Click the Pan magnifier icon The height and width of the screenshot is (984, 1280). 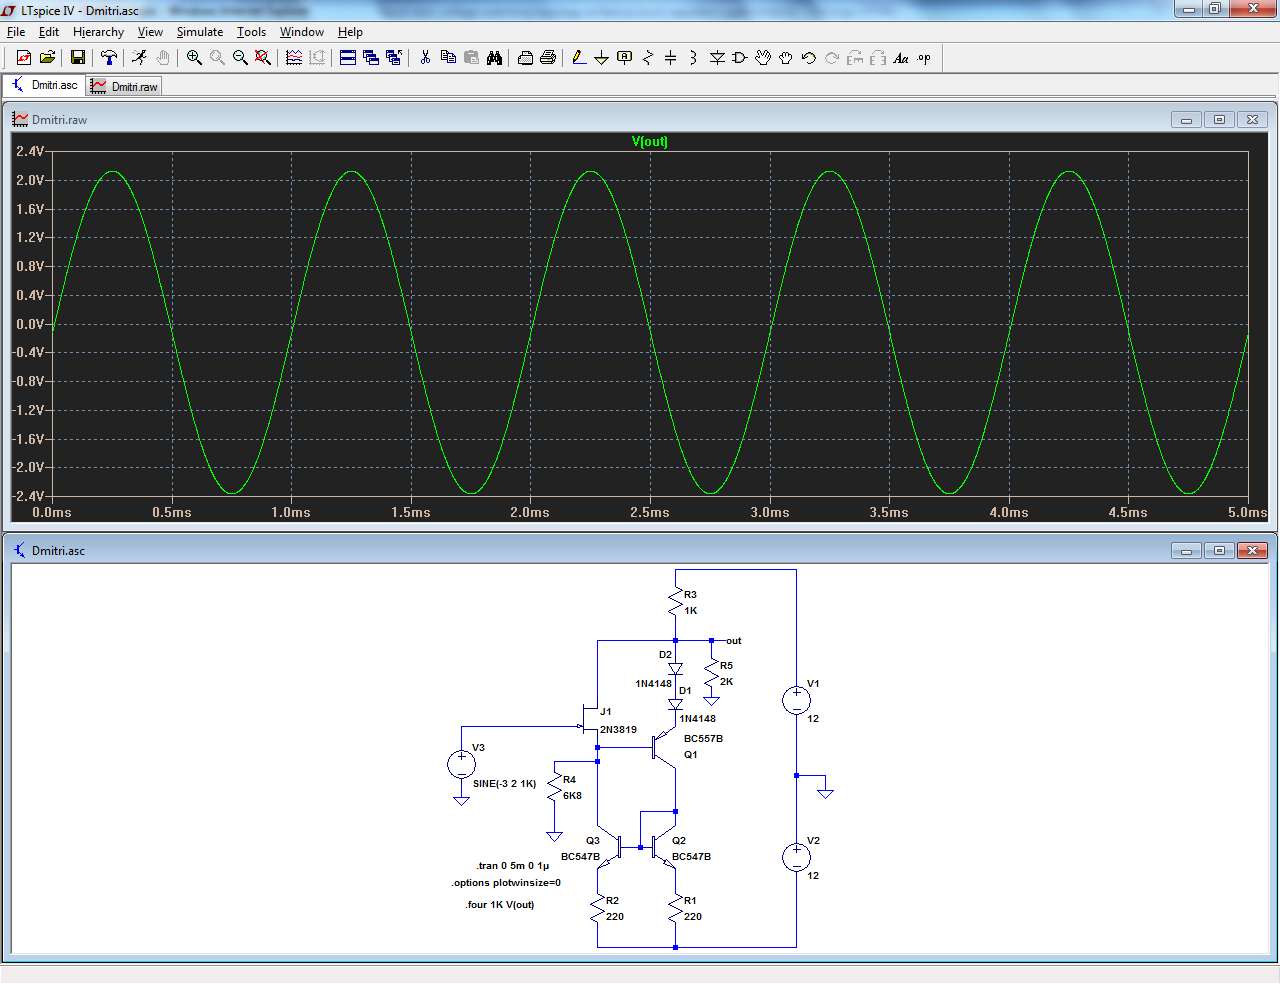click(x=217, y=58)
